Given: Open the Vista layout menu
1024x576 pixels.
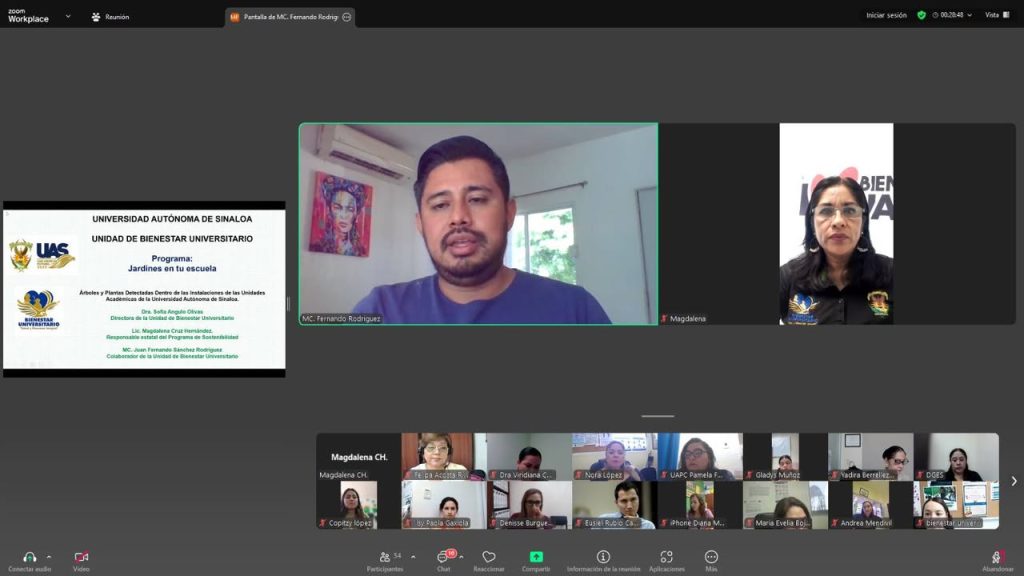Looking at the screenshot, I should (x=997, y=15).
